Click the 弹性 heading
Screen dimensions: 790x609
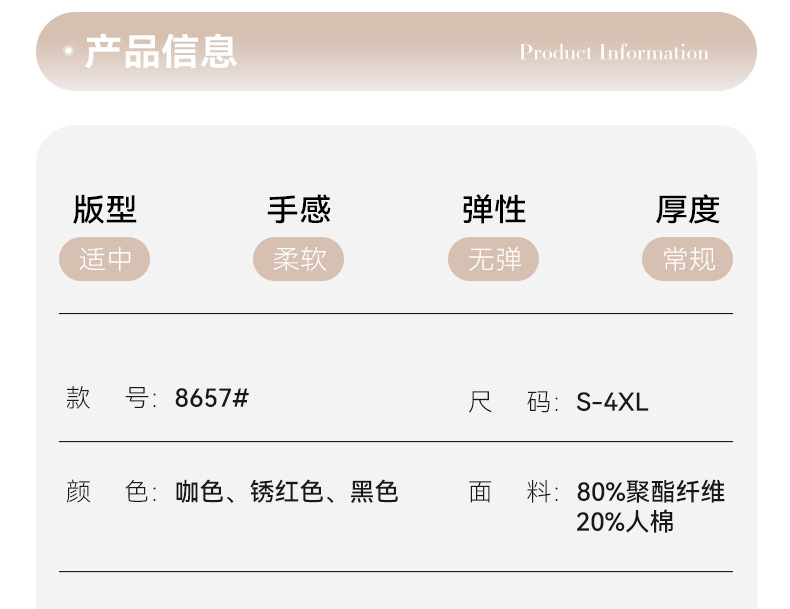494,209
